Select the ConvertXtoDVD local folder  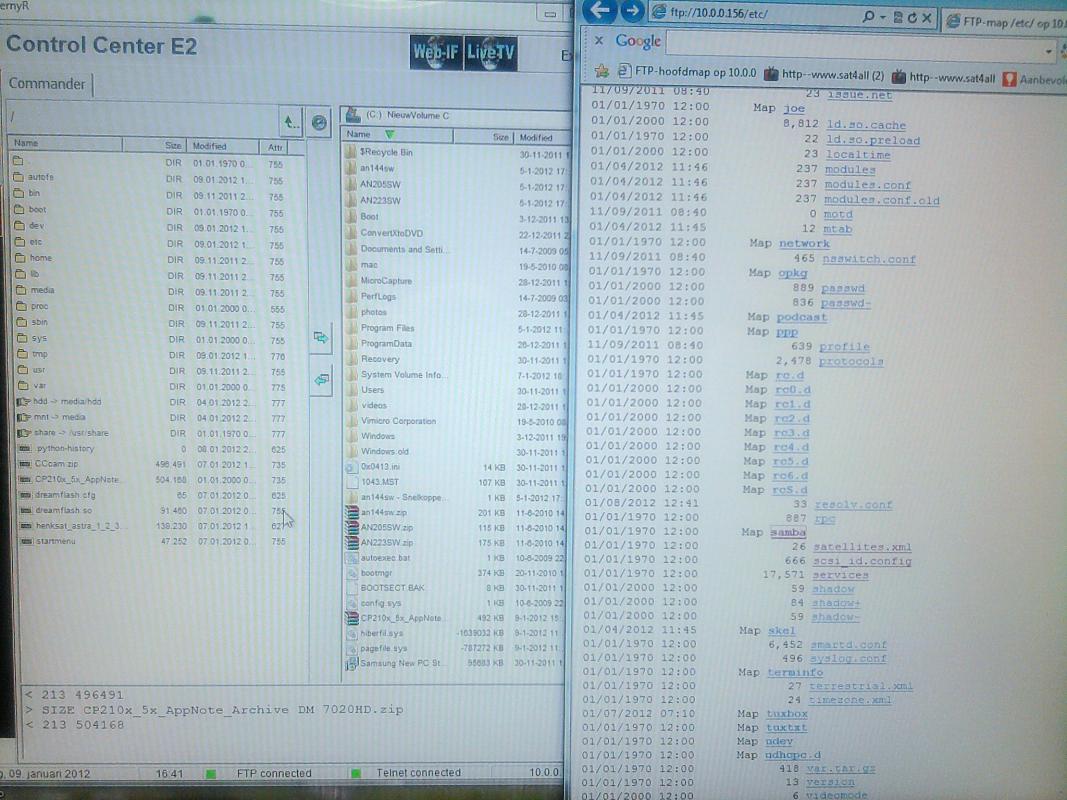coord(384,233)
